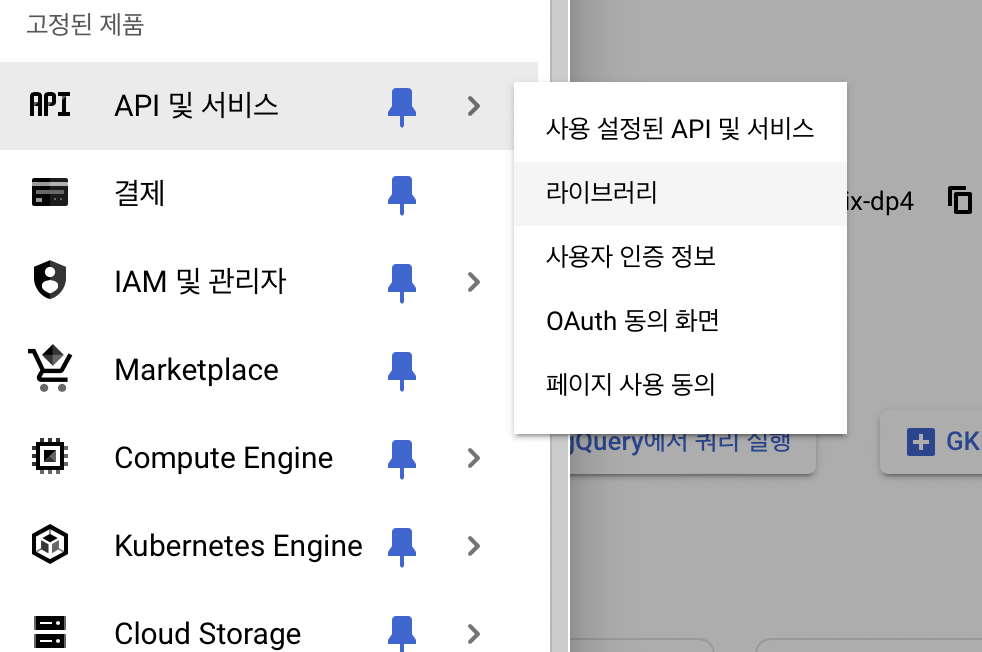Expand the Cloud Storage submenu chevron
Screen dimensions: 982x652
coord(474,634)
